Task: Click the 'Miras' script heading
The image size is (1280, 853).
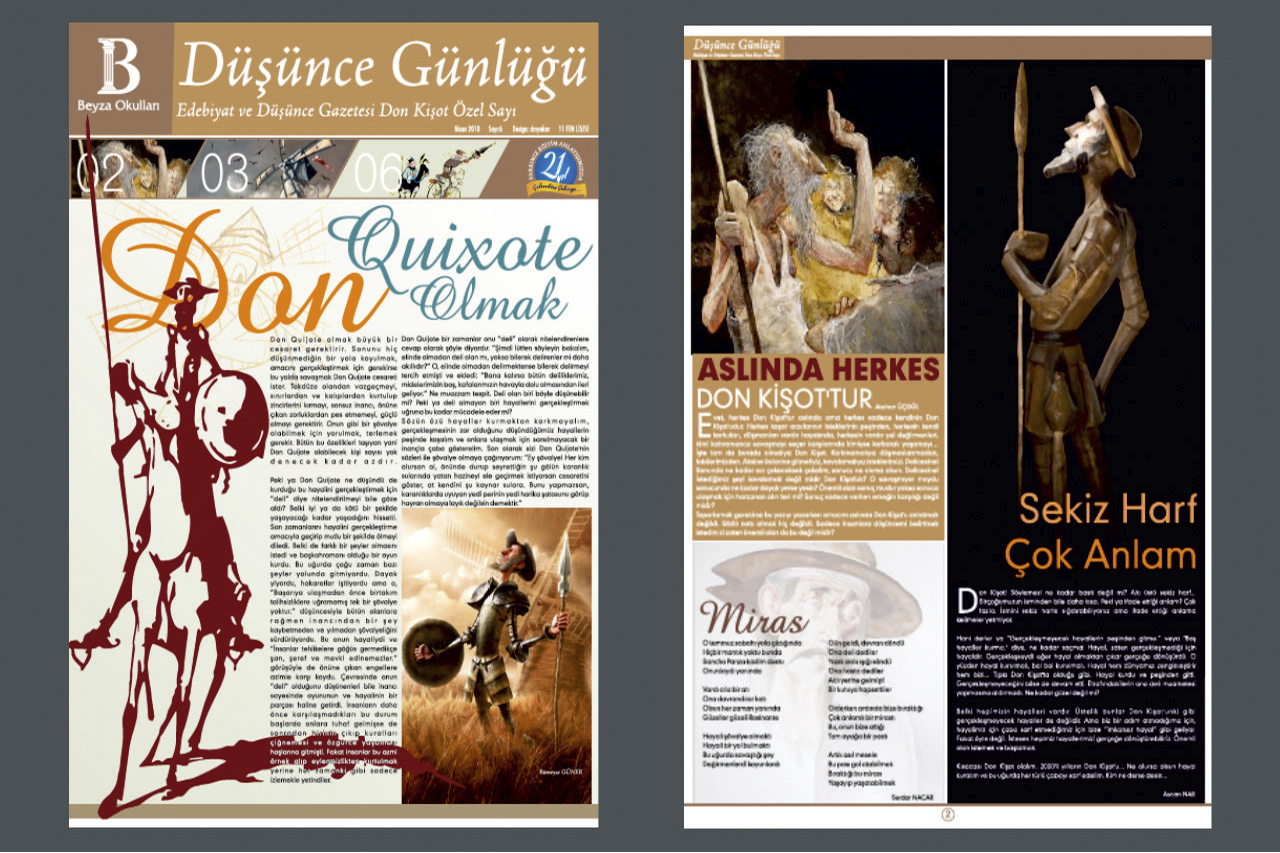Action: pos(754,618)
